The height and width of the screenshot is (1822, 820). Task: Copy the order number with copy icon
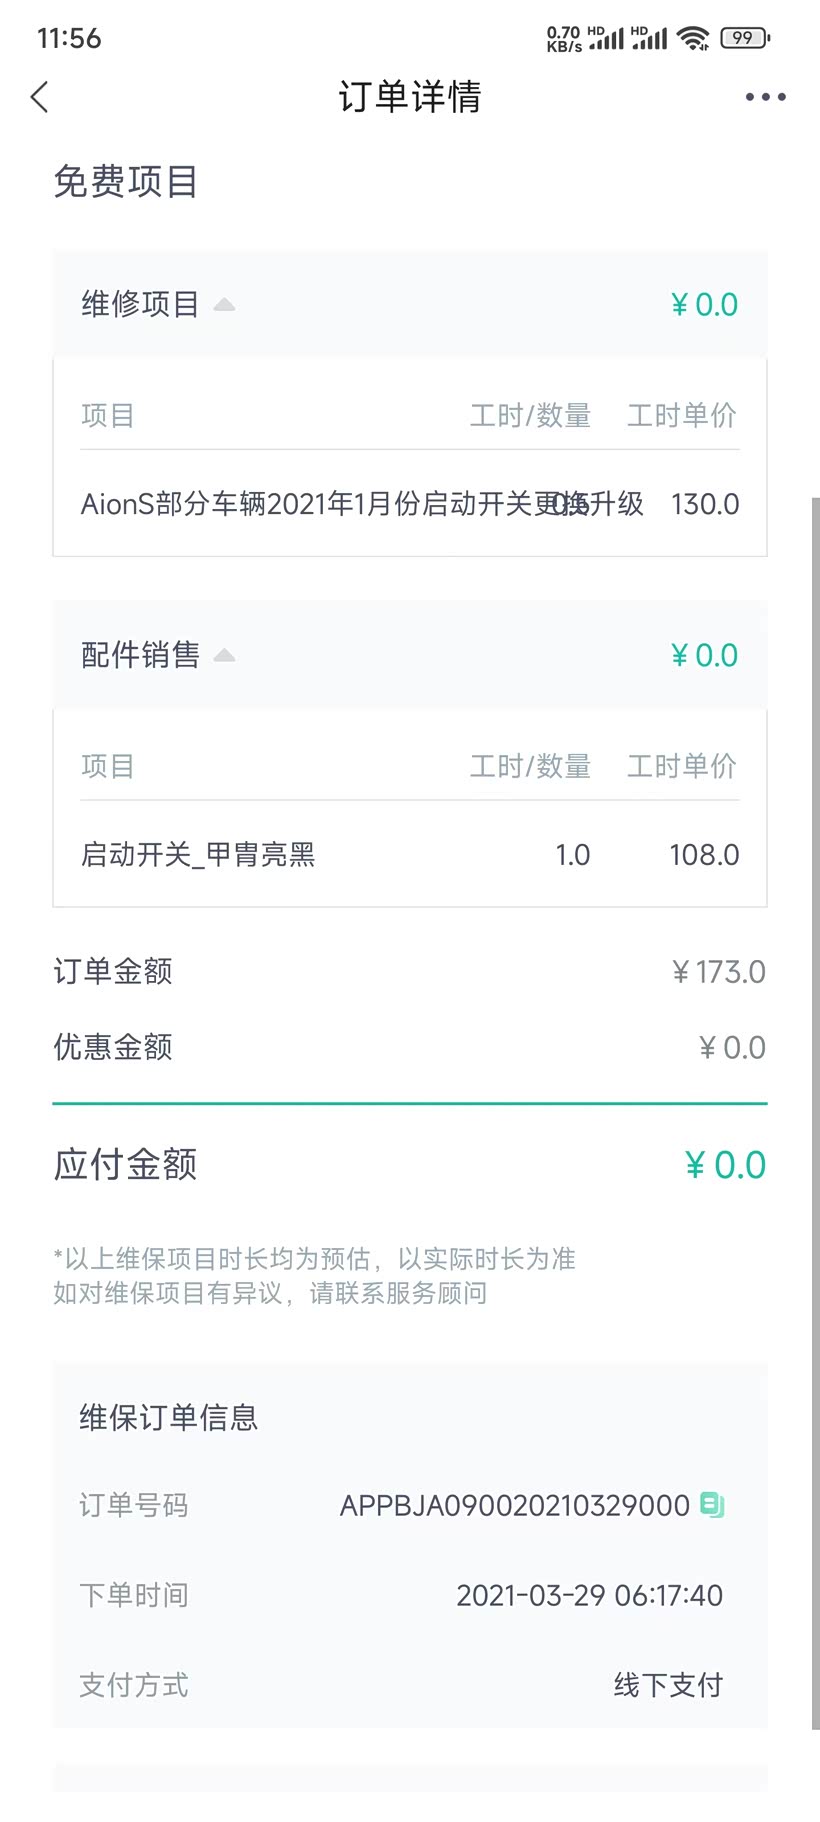712,1504
